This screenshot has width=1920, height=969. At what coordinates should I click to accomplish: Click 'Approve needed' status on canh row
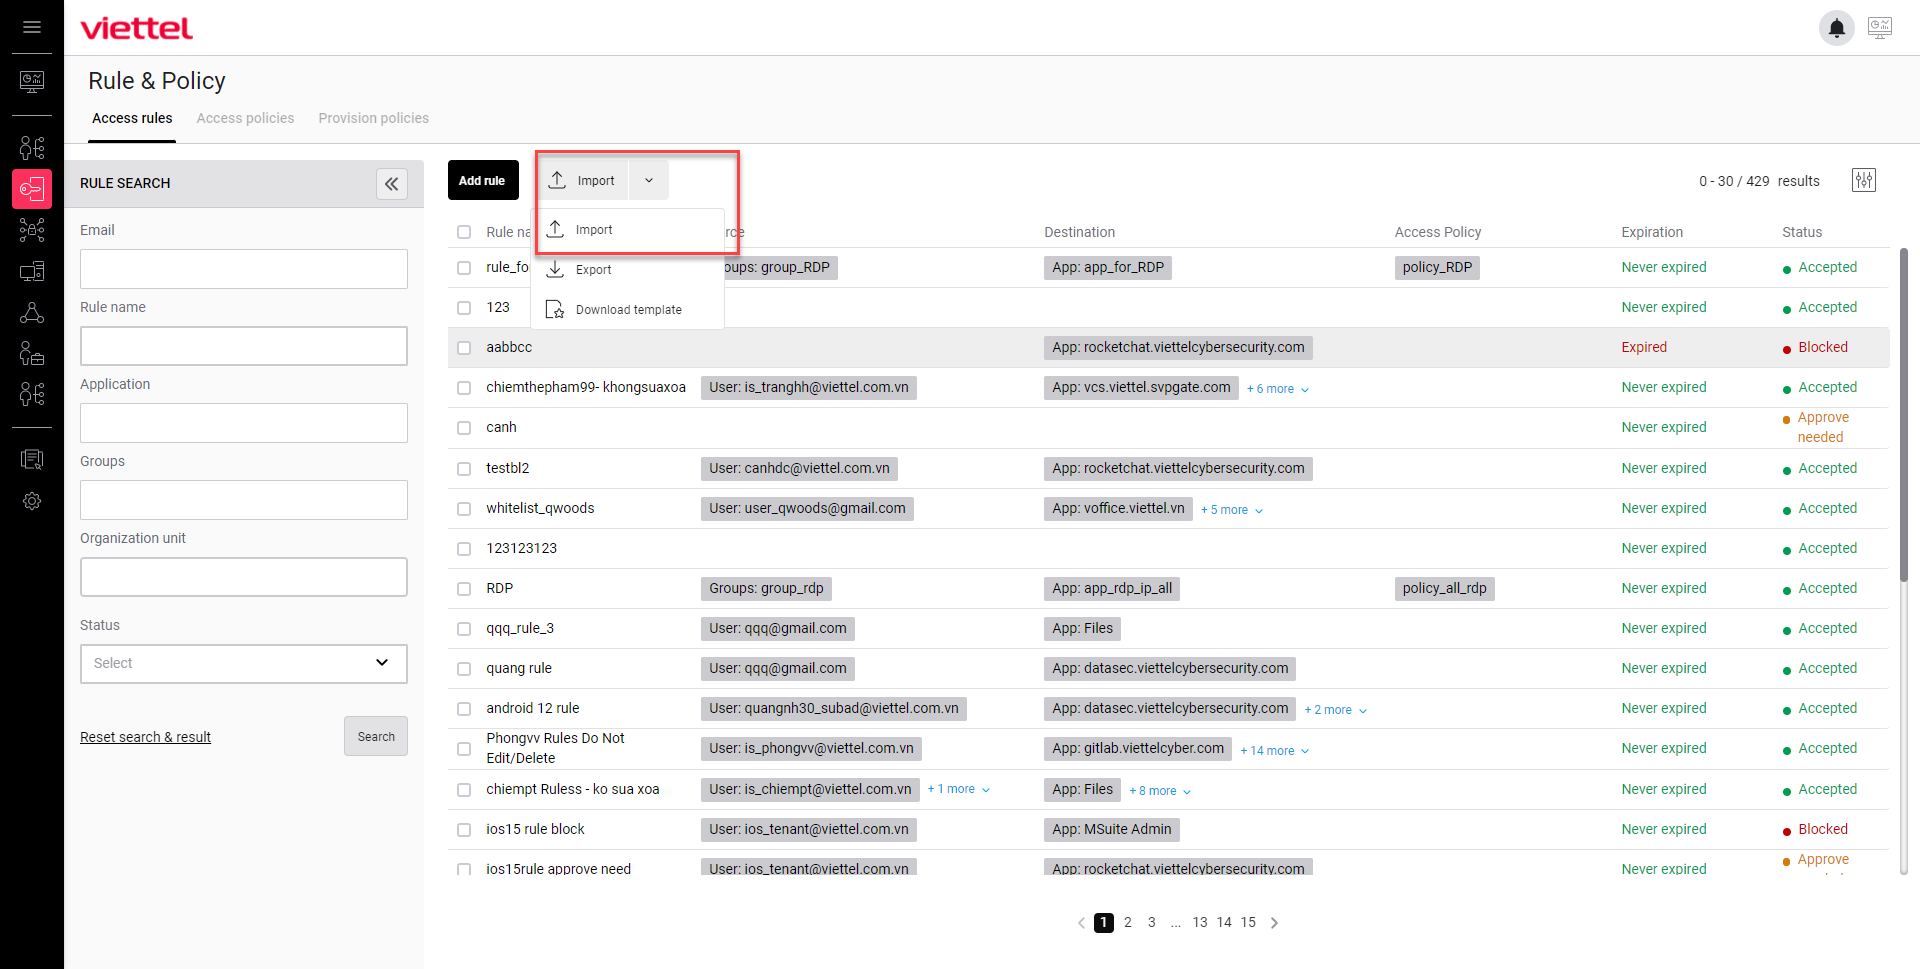coord(1822,427)
